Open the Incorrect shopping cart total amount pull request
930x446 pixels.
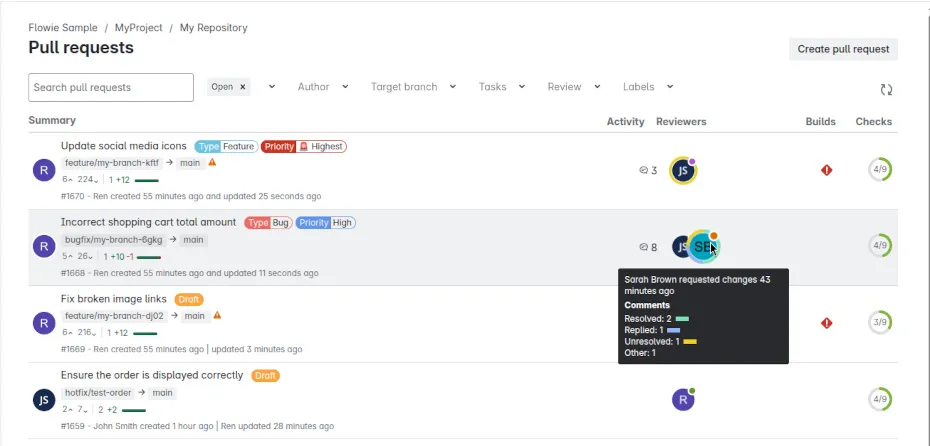pos(148,222)
